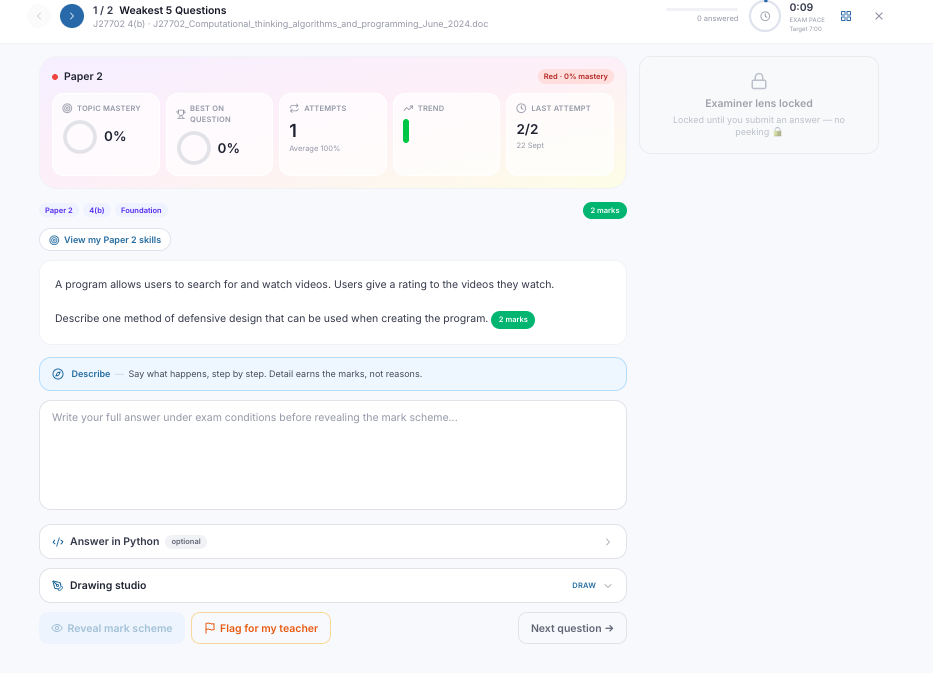Click the 0 answered label
Image resolution: width=933 pixels, height=673 pixels.
tap(717, 18)
